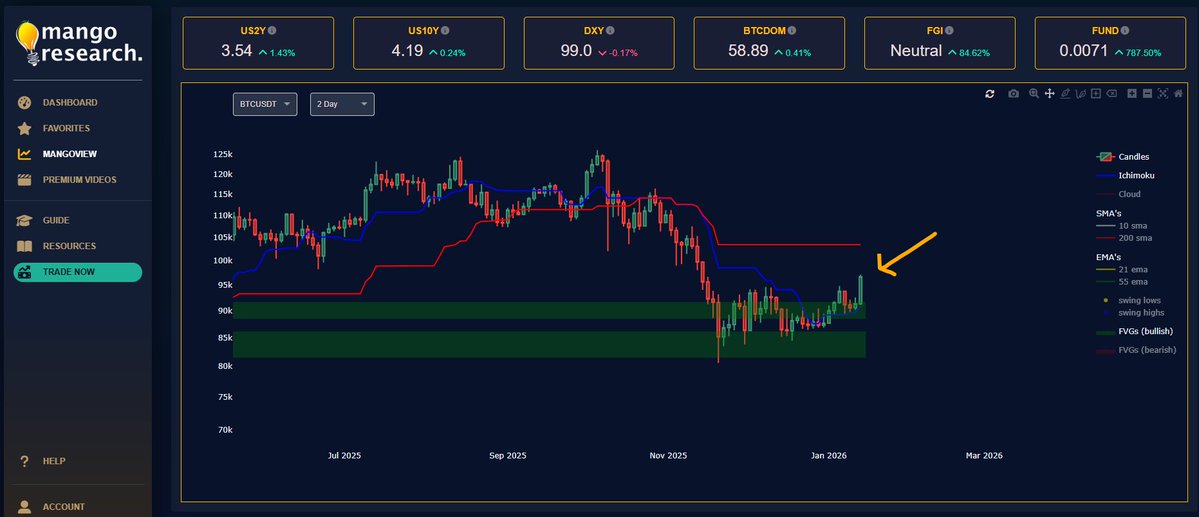Image resolution: width=1199 pixels, height=517 pixels.
Task: Enable the 200 sma legend entry
Action: (x=1125, y=238)
